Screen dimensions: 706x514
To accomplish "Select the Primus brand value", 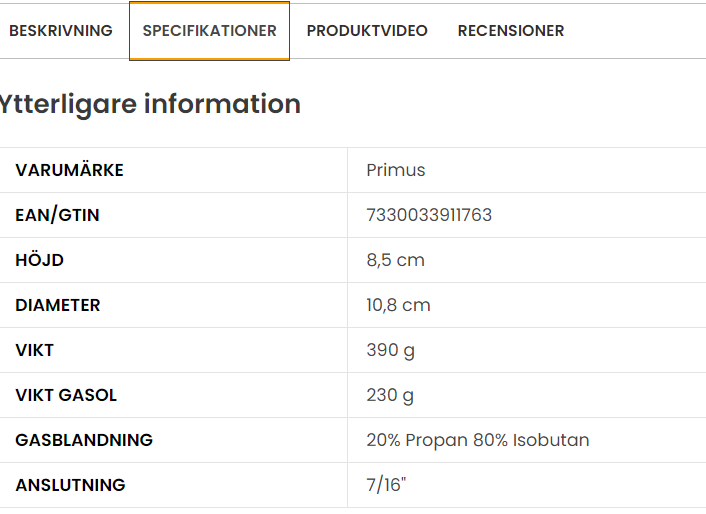I will coord(396,170).
